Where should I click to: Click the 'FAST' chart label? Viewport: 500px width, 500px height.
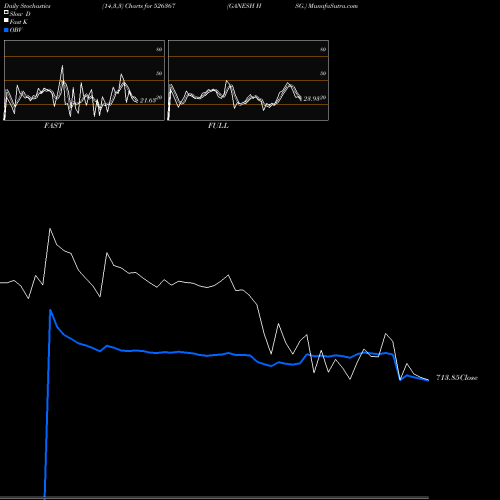coord(53,126)
